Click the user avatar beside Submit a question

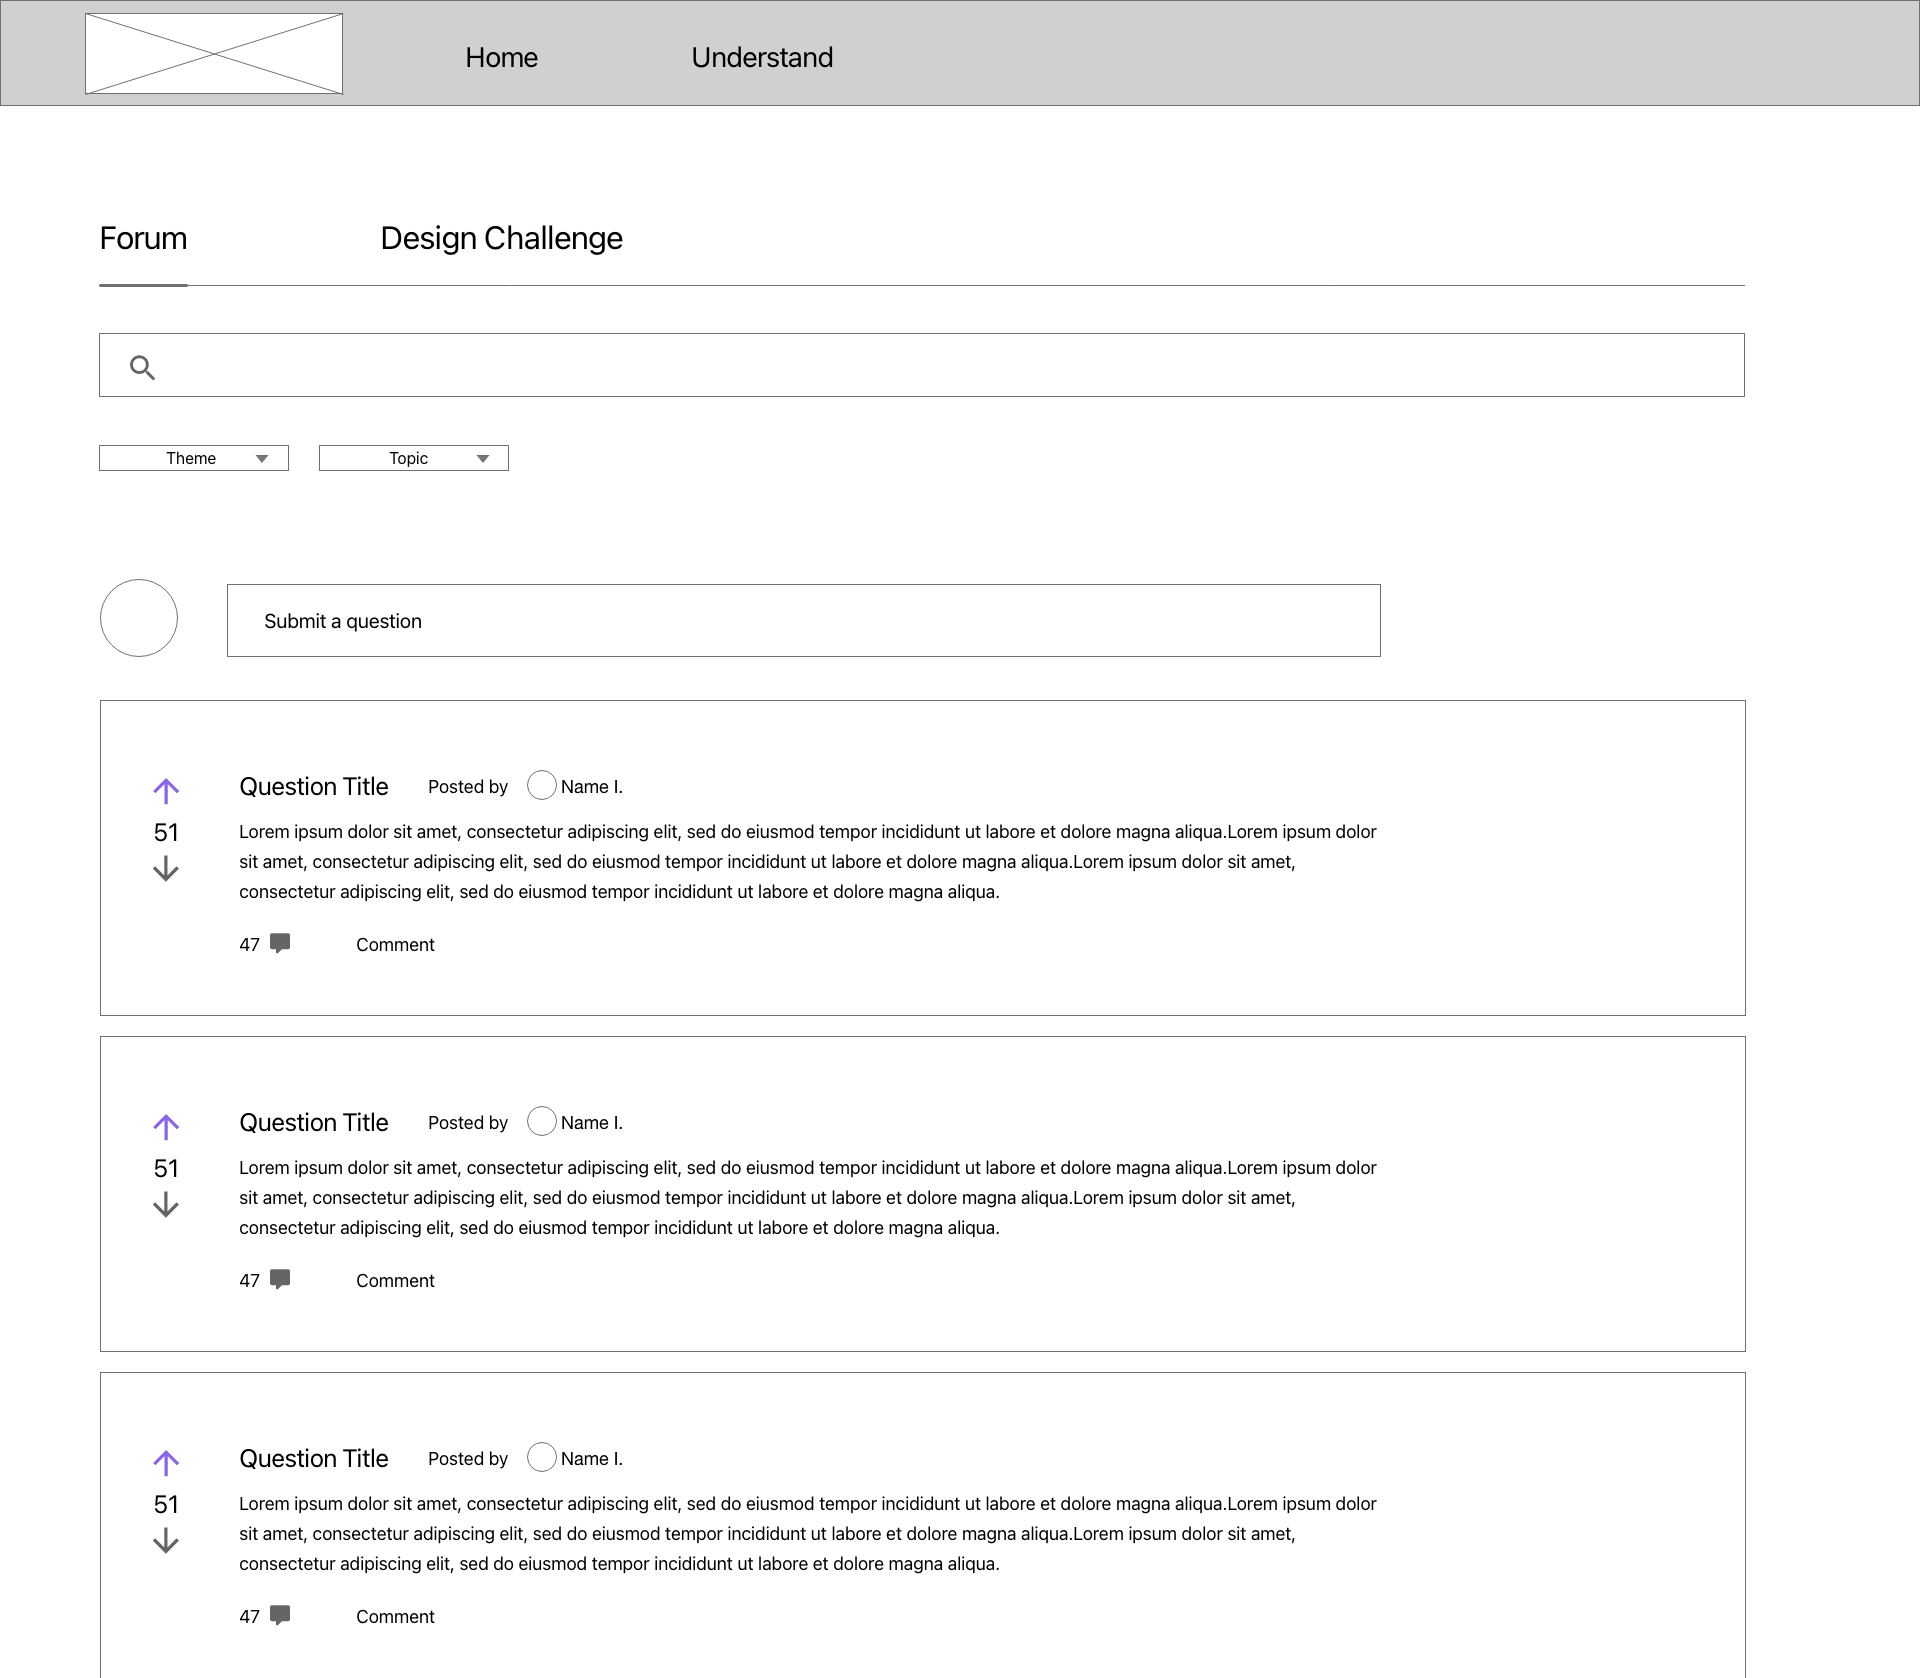(x=139, y=618)
